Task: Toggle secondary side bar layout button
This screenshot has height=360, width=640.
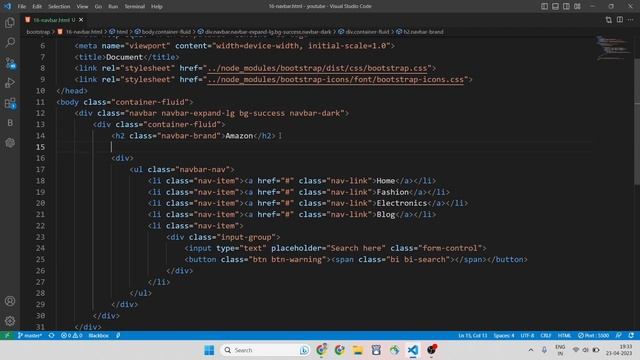Action: click(566, 6)
